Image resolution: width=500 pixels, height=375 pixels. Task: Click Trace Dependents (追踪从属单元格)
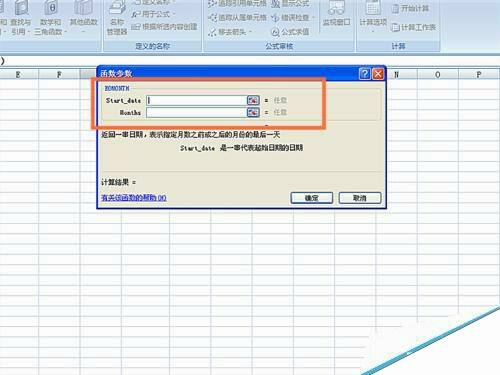(x=237, y=17)
